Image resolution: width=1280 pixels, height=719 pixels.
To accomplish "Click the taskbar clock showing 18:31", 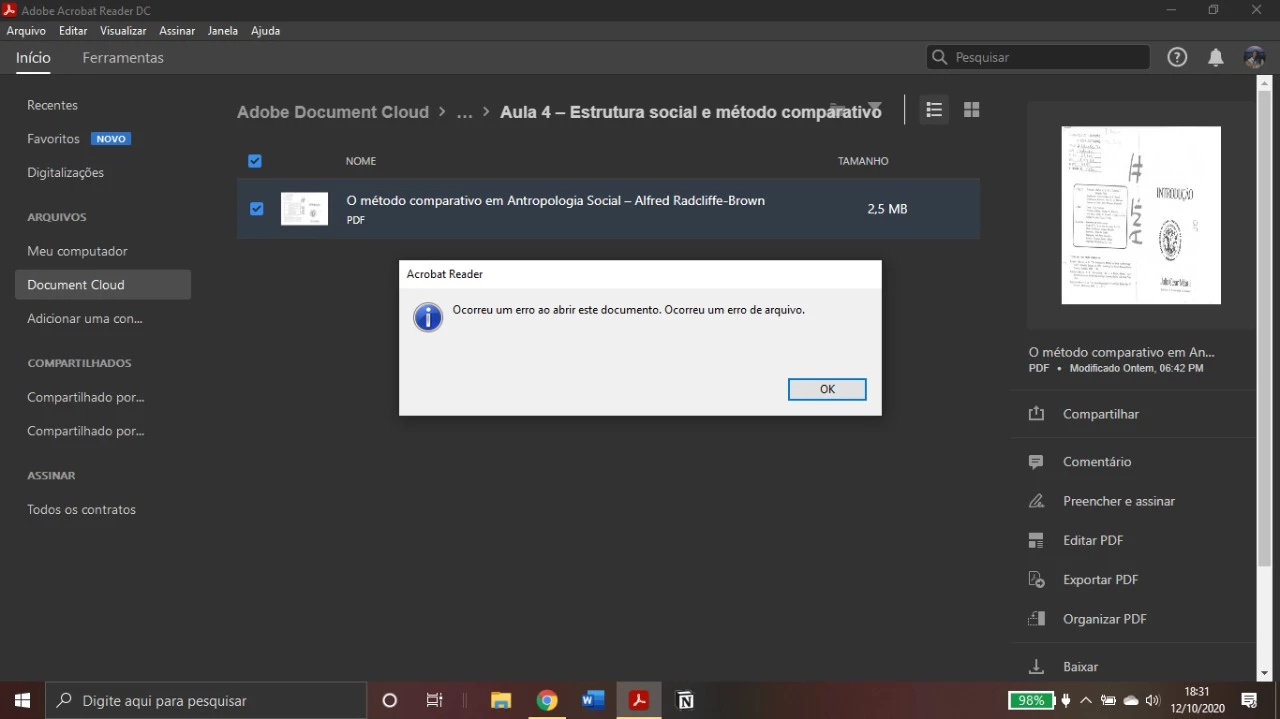I will [x=1197, y=700].
